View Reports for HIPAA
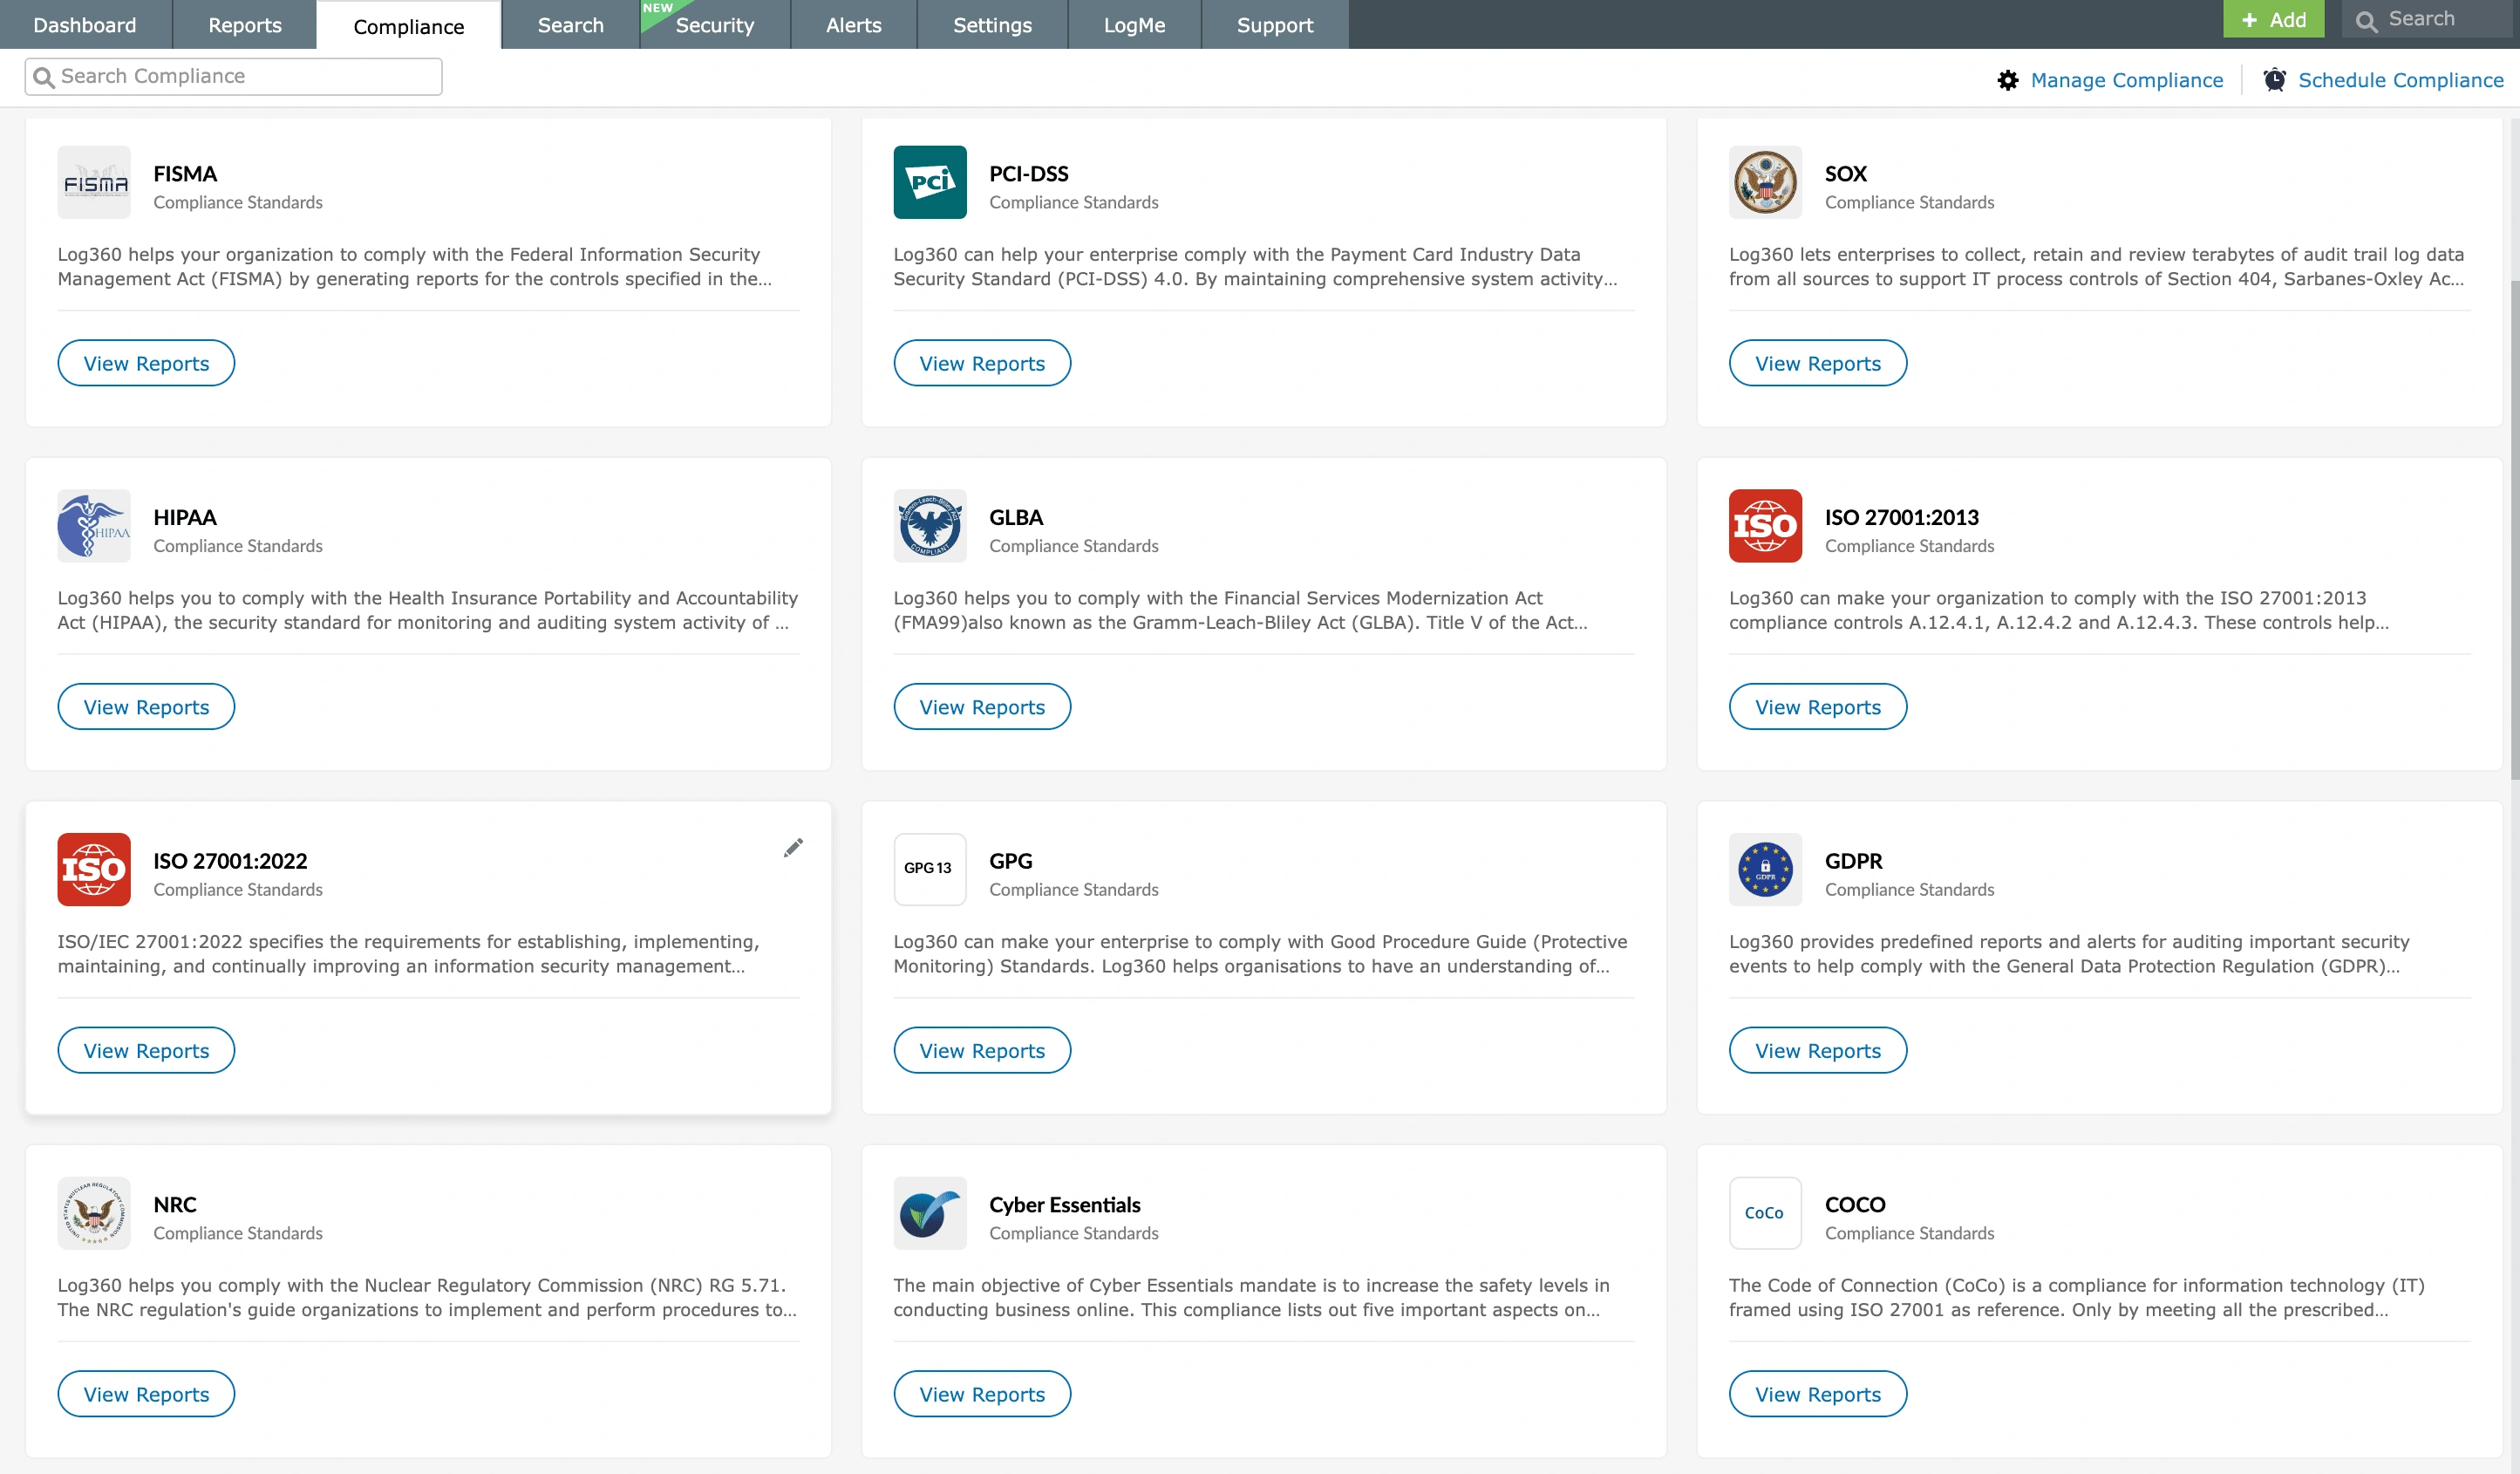 tap(146, 706)
